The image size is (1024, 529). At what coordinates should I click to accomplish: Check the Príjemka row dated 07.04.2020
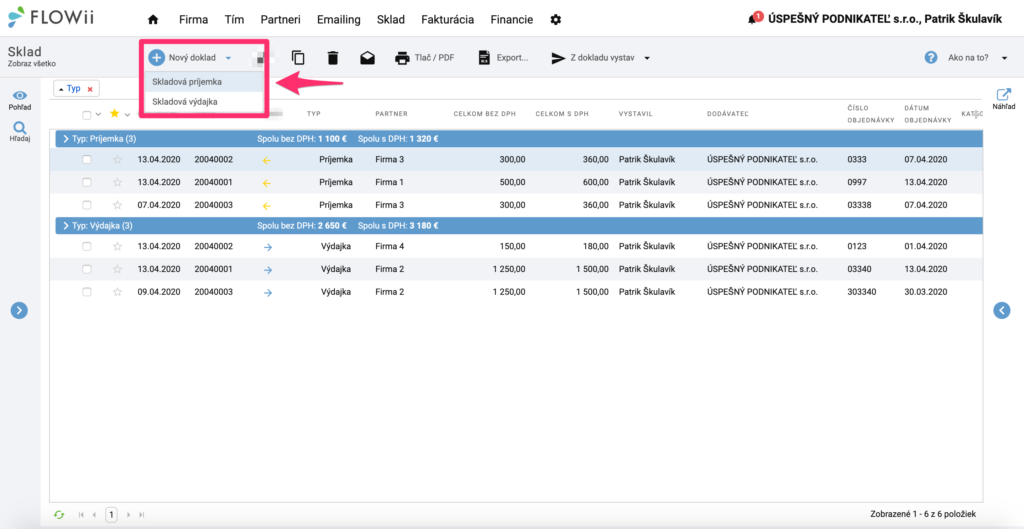pos(87,205)
